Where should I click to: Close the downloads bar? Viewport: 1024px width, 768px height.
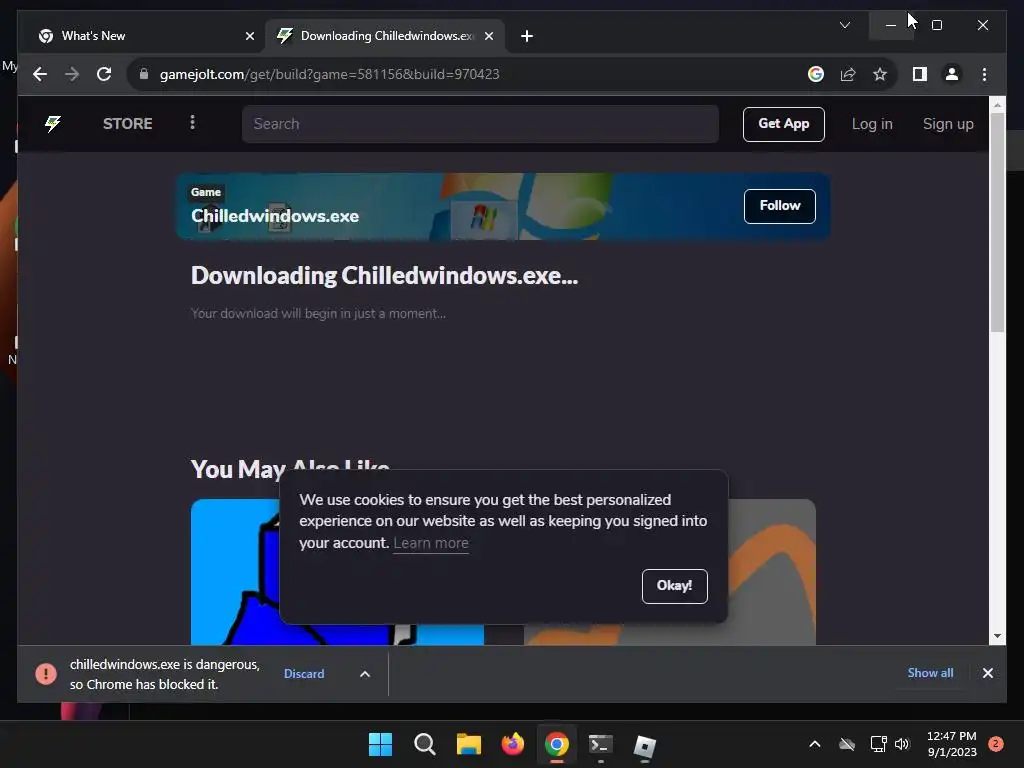(x=987, y=673)
